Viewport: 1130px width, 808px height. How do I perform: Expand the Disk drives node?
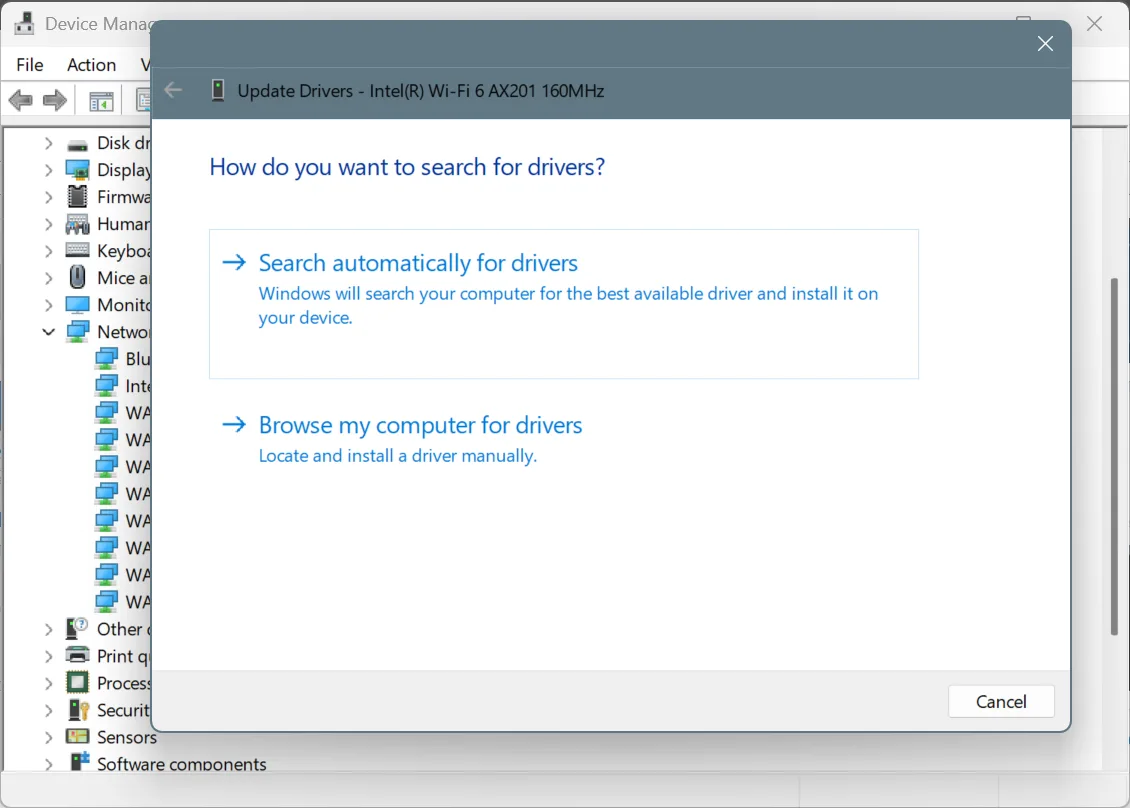[48, 143]
